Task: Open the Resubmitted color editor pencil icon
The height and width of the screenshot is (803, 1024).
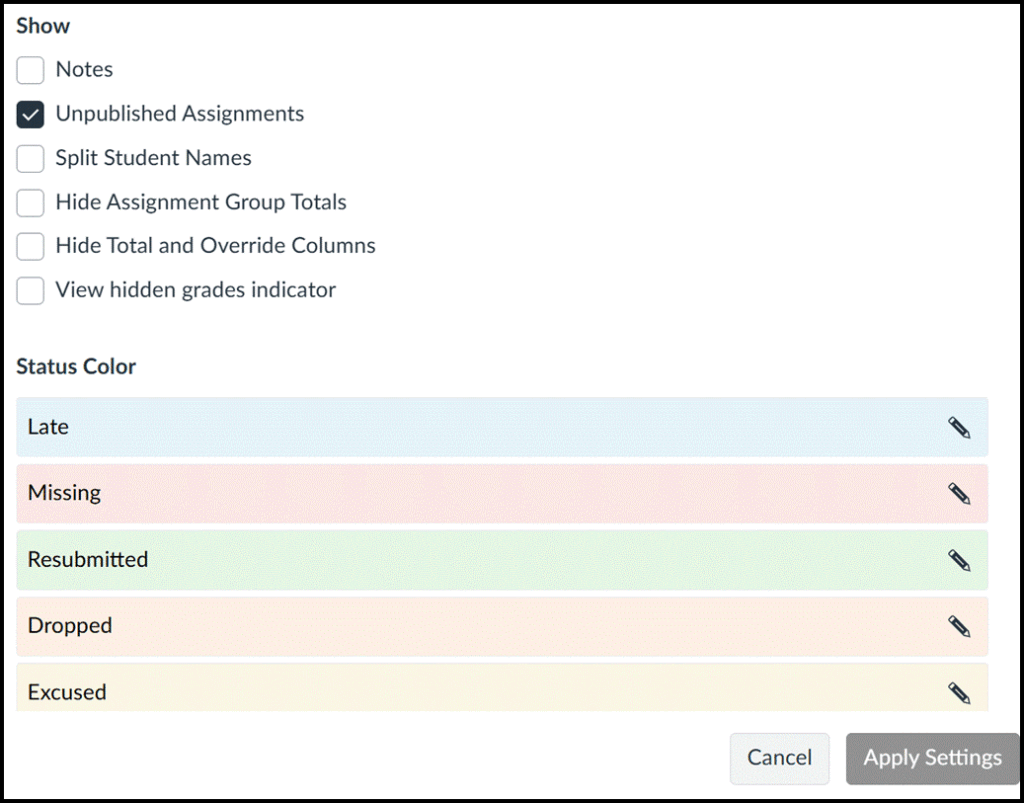Action: point(959,560)
